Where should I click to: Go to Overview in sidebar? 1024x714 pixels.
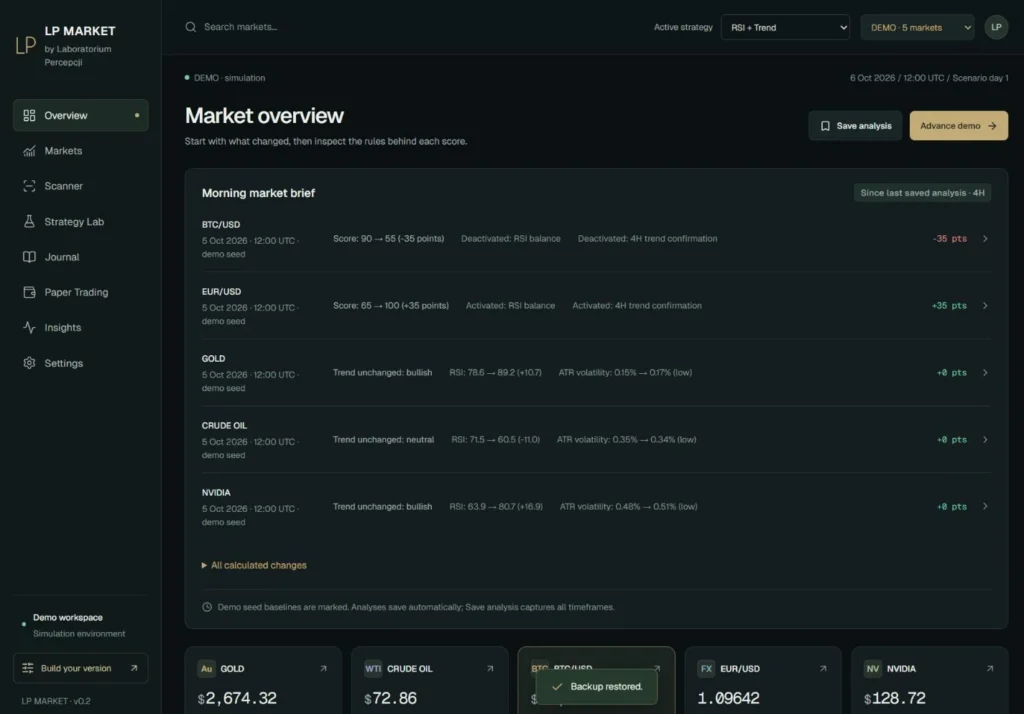coord(80,116)
